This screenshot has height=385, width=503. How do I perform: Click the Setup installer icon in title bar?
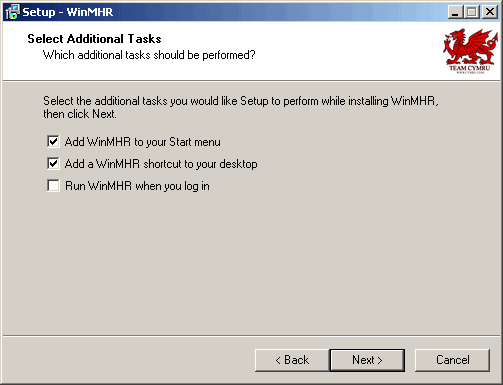point(12,12)
